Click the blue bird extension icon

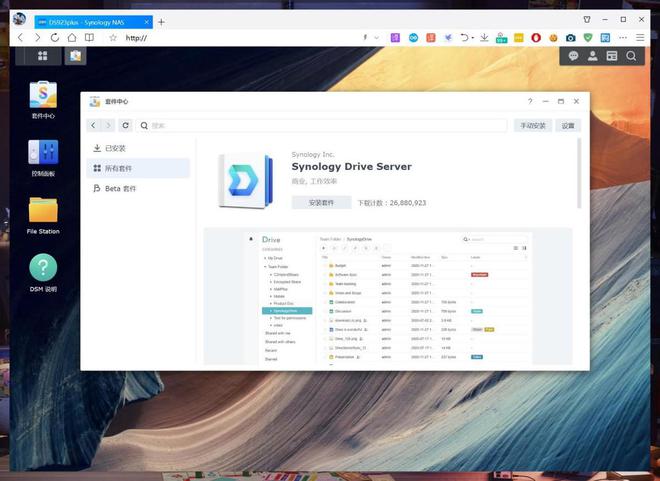click(448, 38)
